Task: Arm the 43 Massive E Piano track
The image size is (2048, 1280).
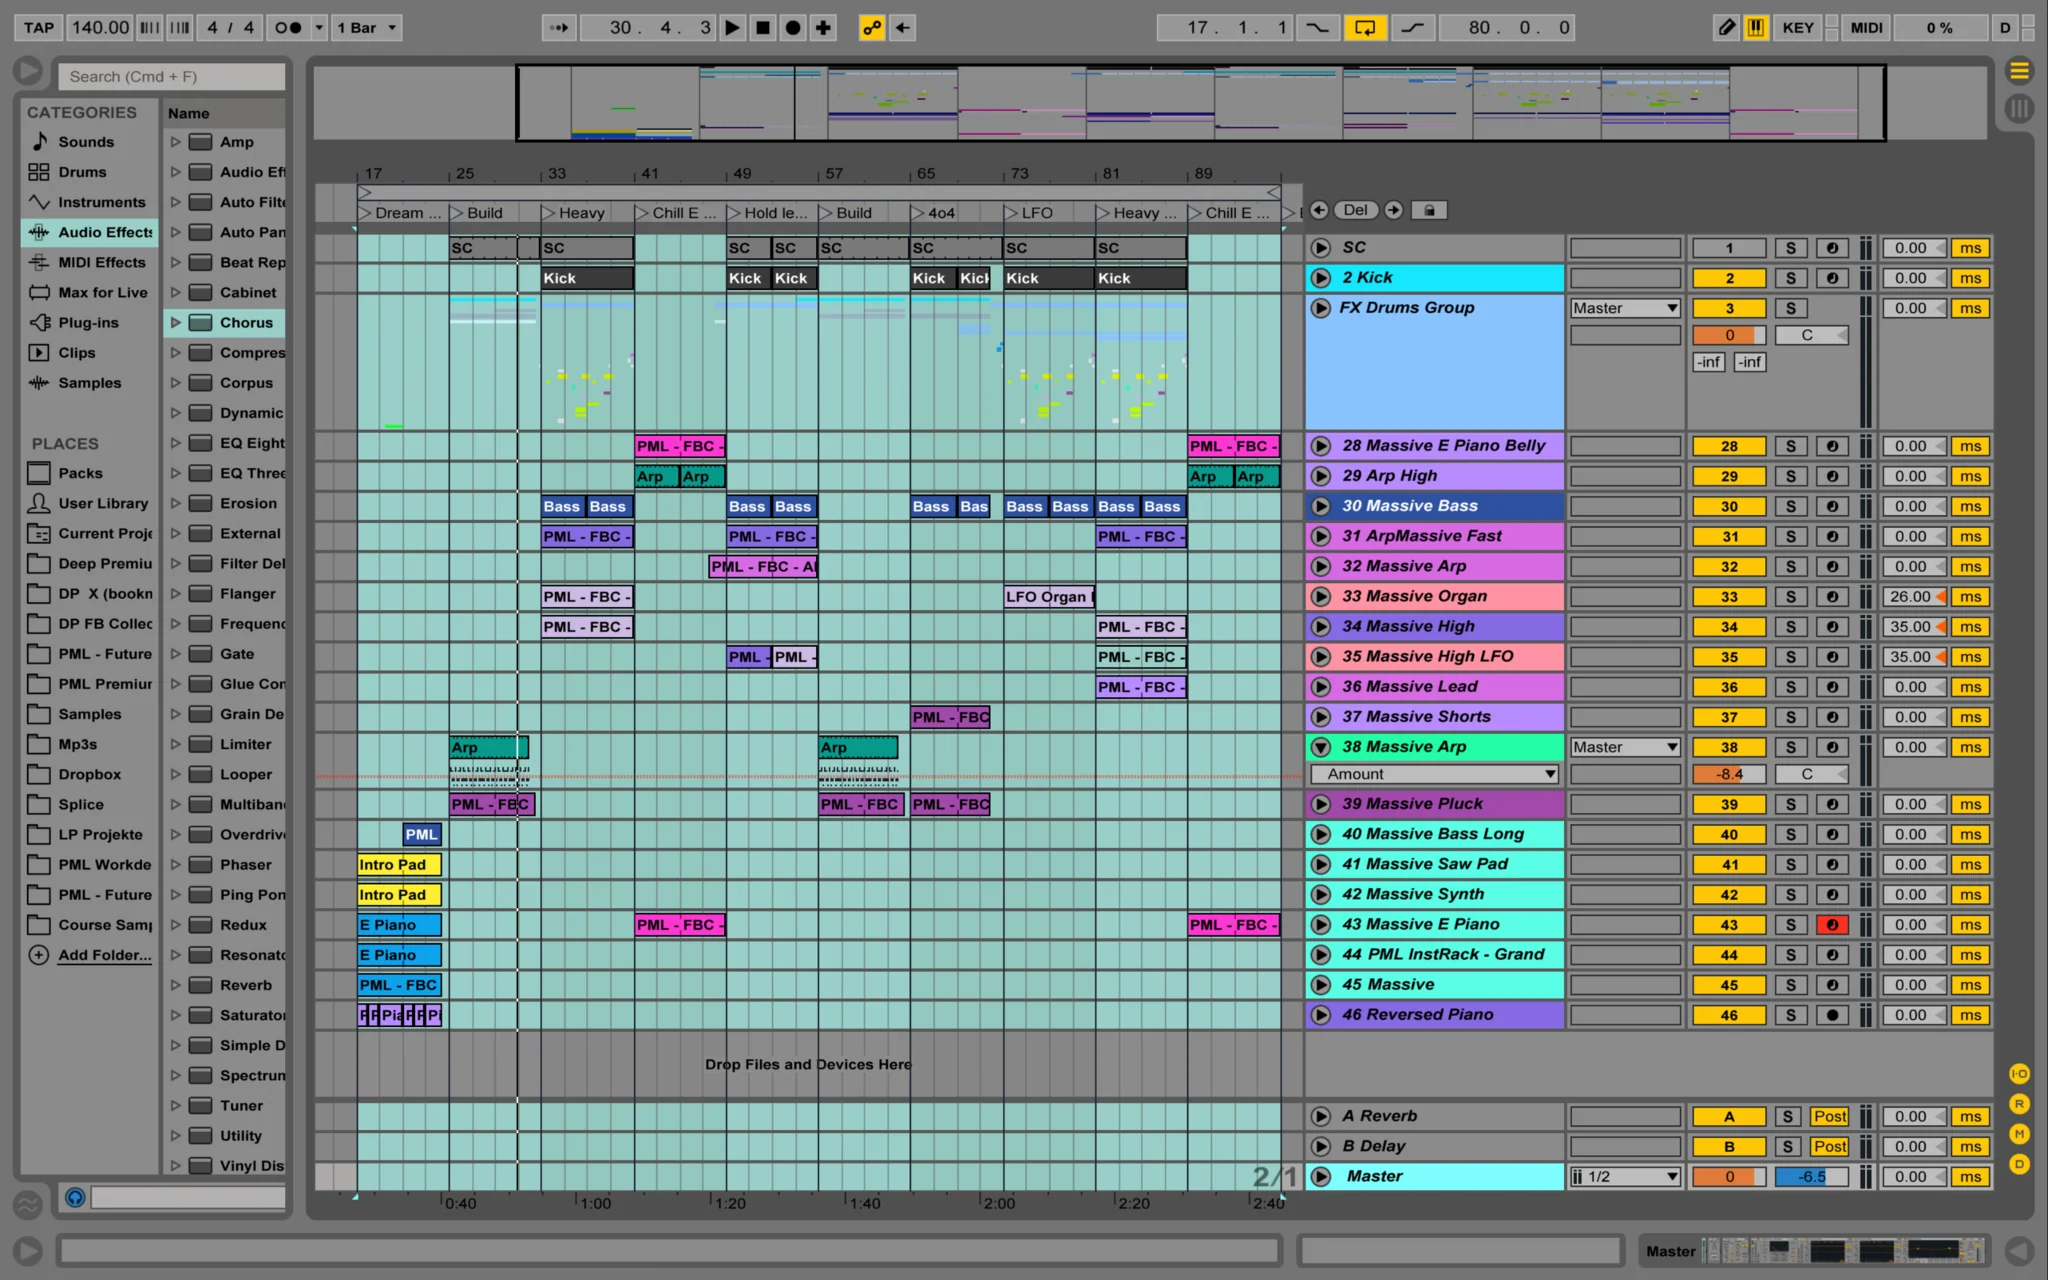Action: (x=1832, y=925)
